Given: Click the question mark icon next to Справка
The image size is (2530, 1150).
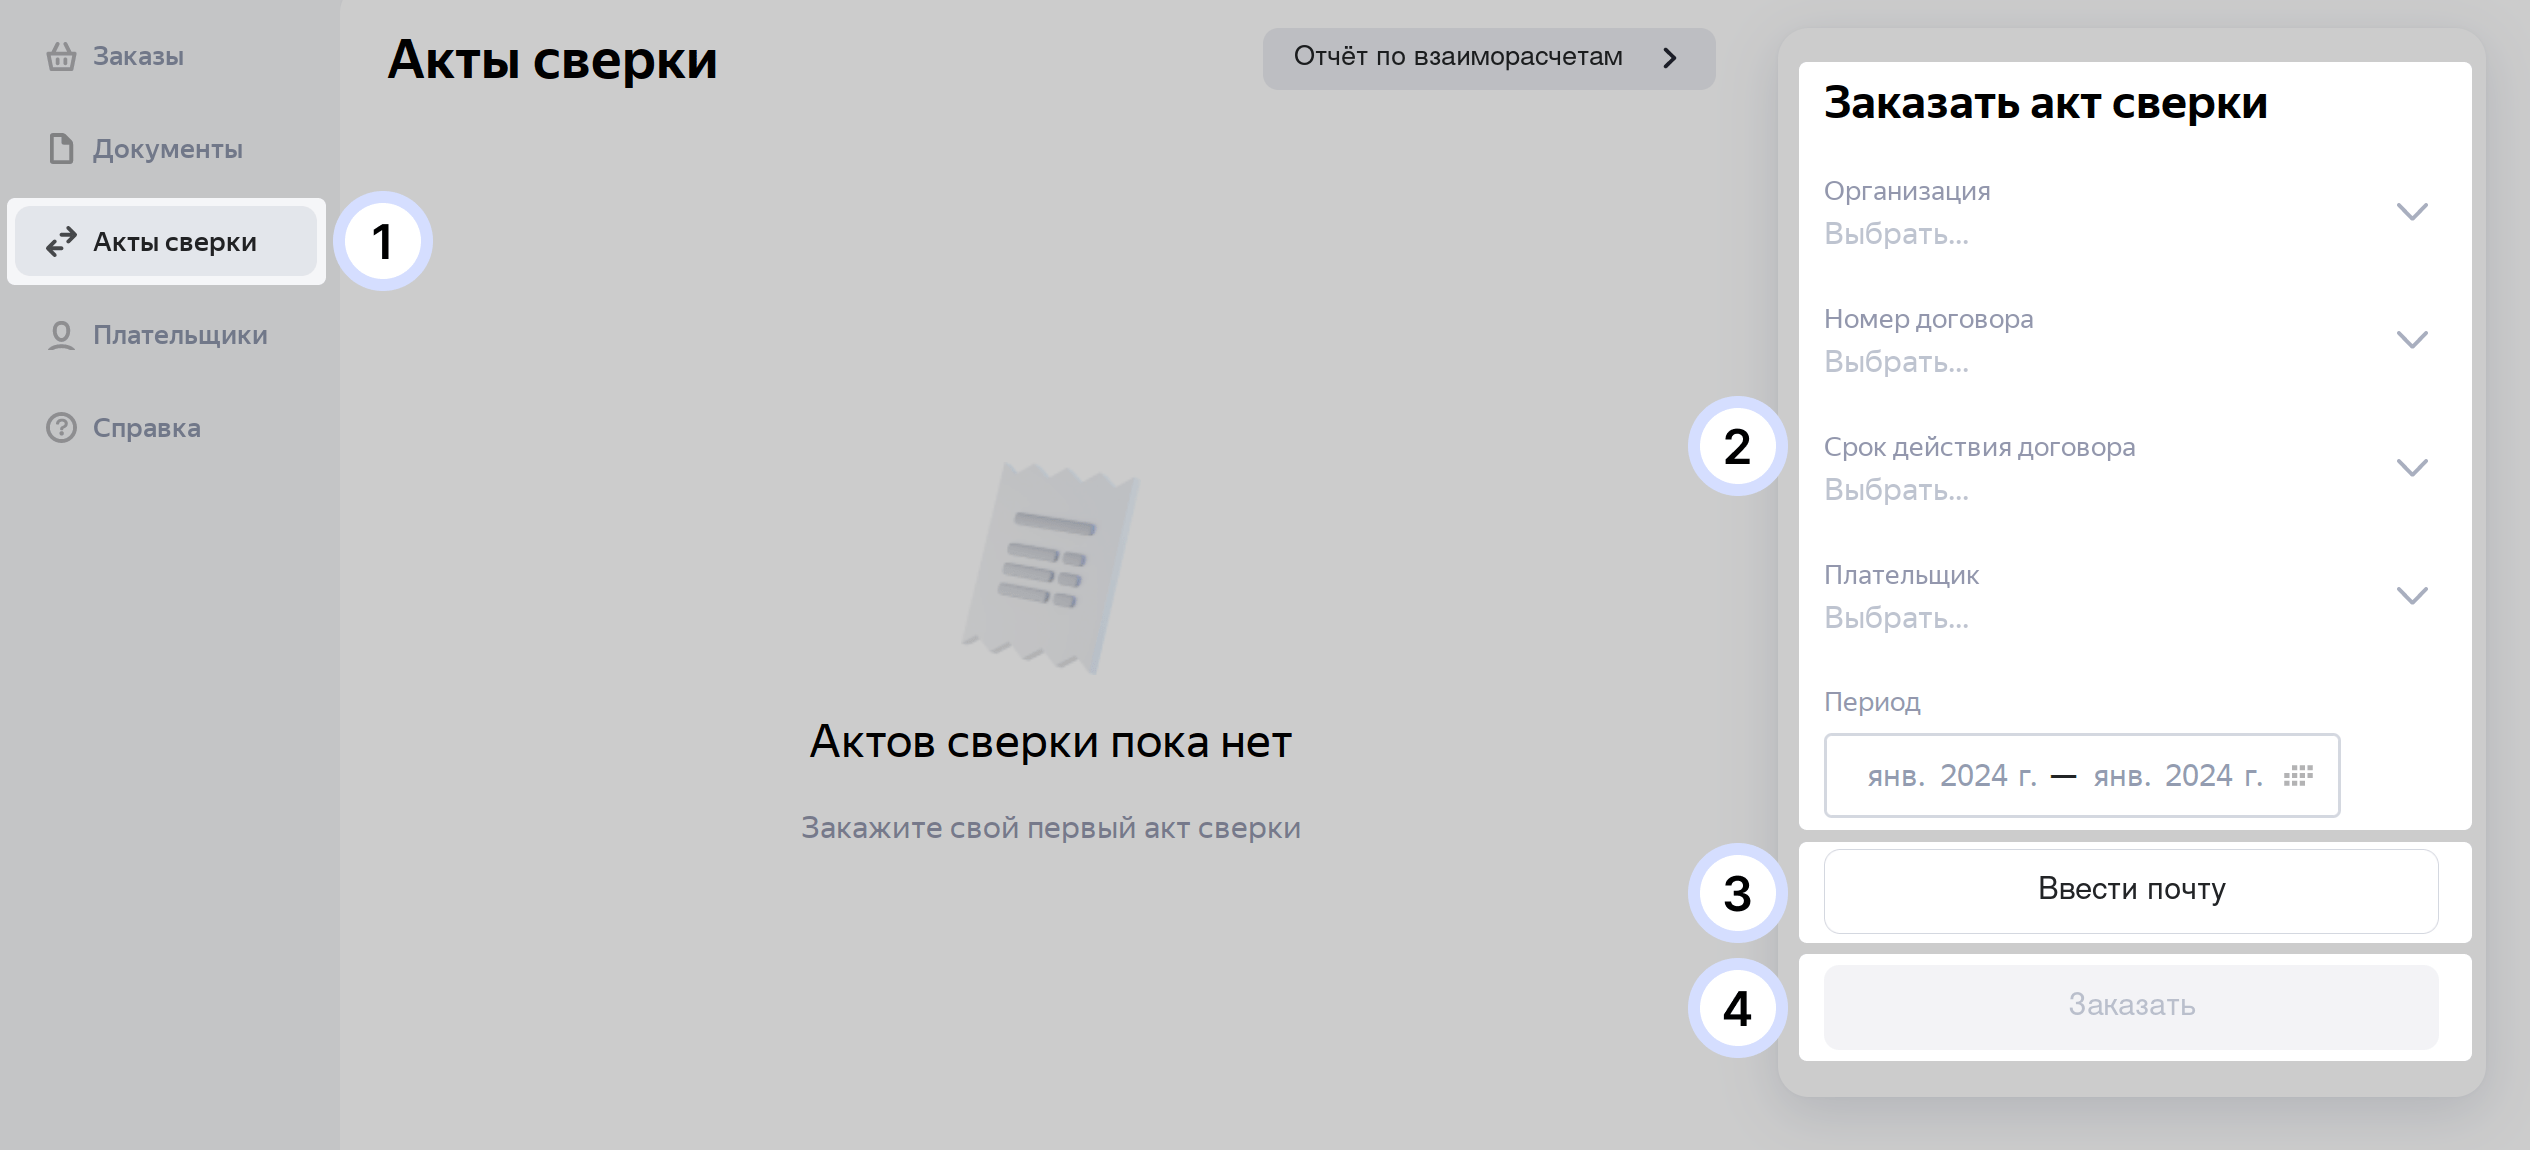Looking at the screenshot, I should click(x=62, y=428).
